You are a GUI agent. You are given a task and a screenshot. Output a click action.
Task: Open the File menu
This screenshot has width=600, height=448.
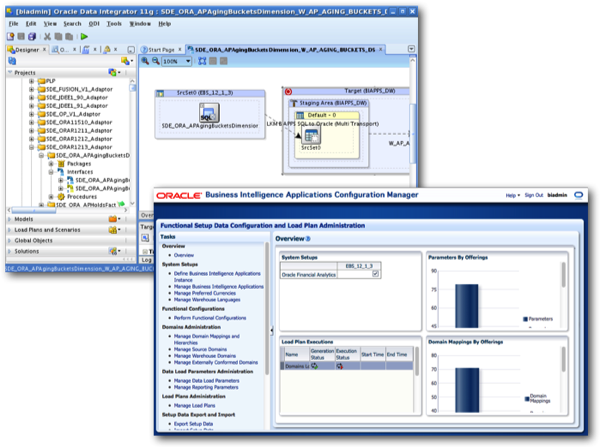13,24
